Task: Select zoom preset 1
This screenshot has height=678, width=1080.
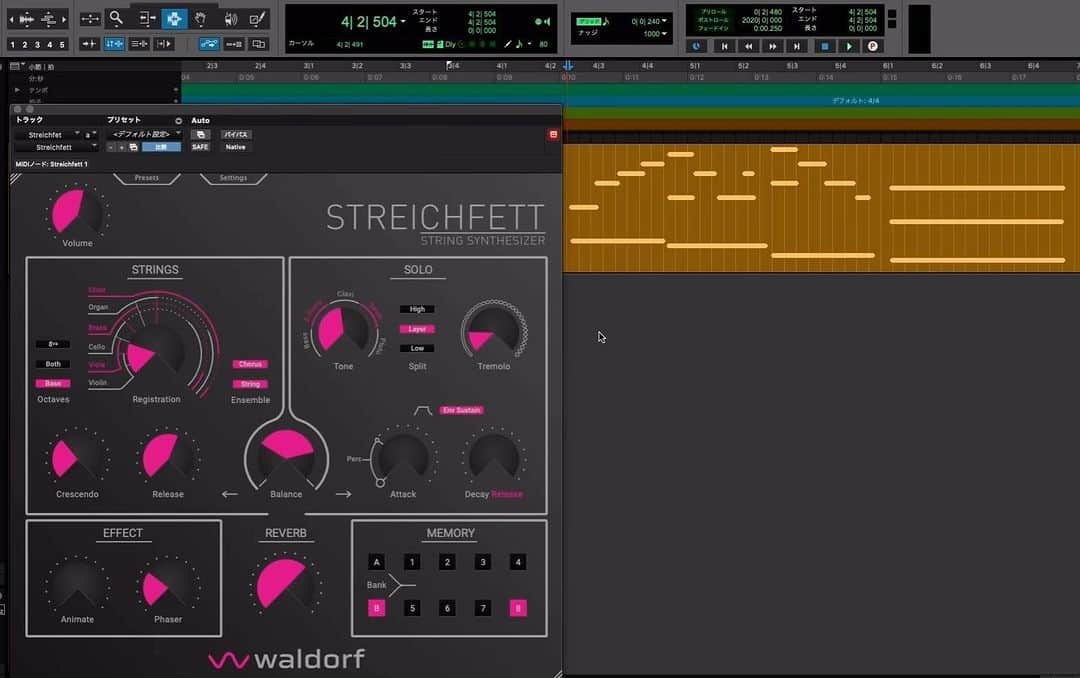Action: point(12,45)
